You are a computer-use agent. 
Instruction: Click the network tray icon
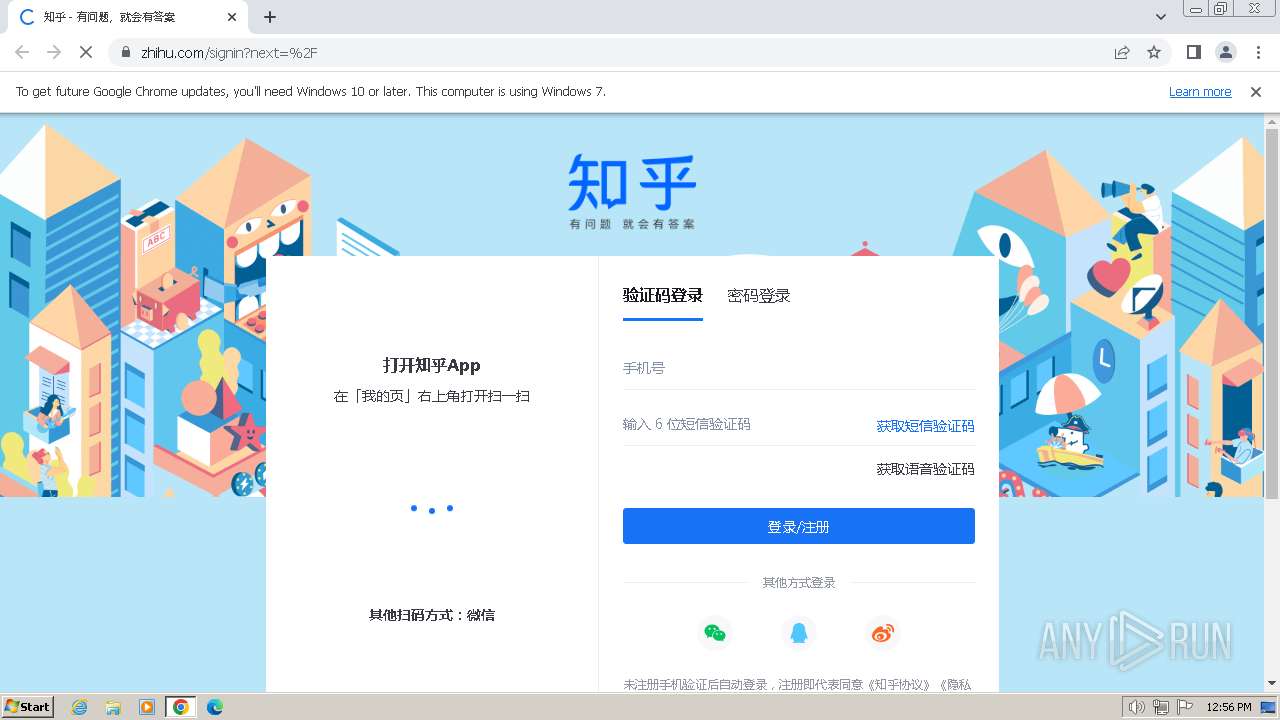click(x=1161, y=707)
